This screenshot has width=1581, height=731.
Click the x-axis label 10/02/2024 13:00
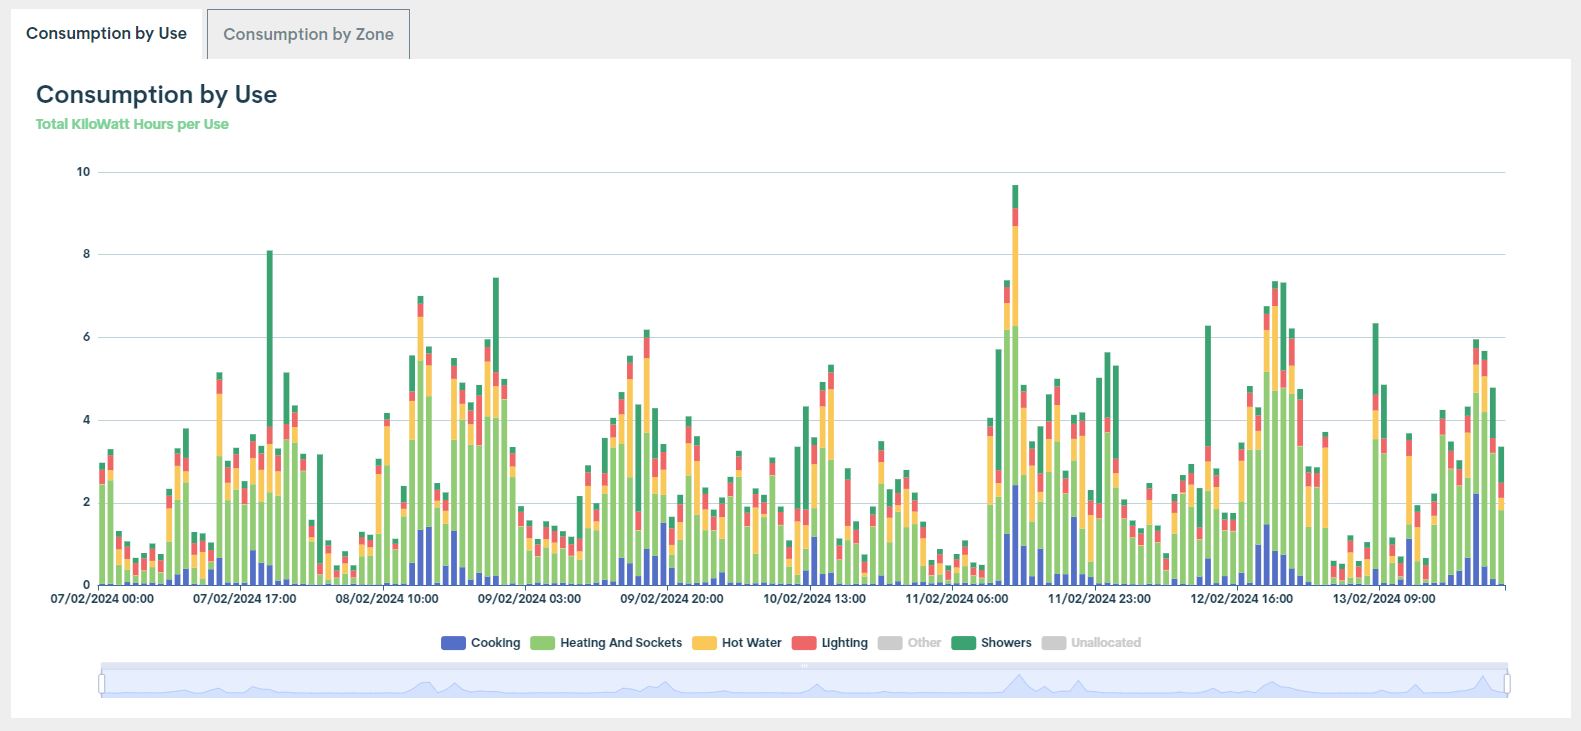[x=814, y=599]
